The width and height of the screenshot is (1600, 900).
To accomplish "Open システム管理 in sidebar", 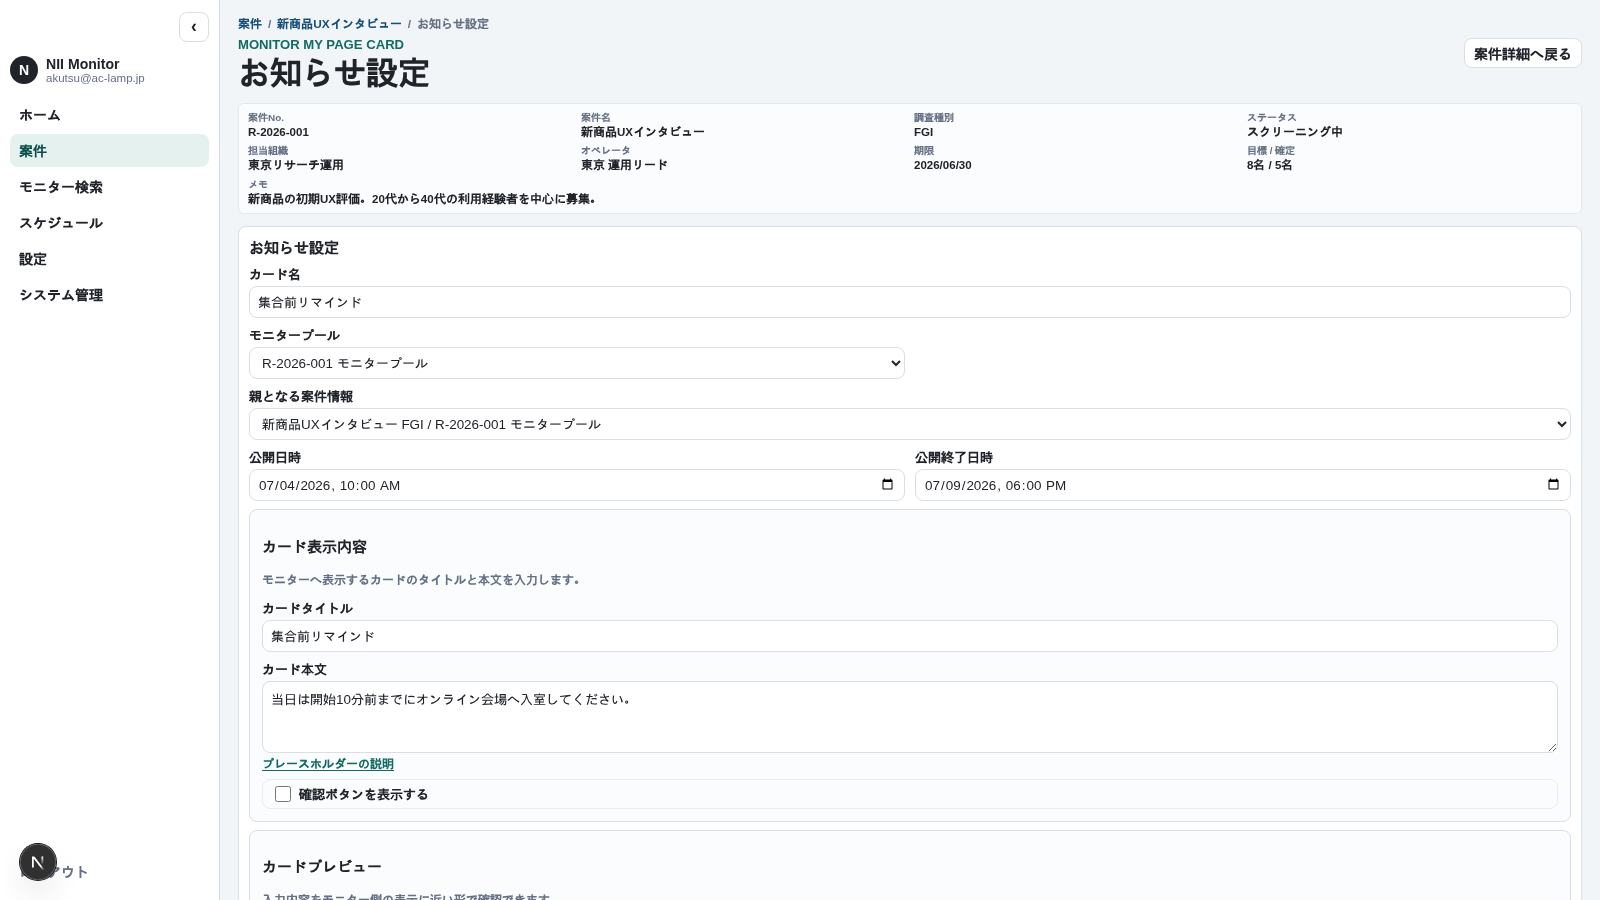I will [x=109, y=295].
